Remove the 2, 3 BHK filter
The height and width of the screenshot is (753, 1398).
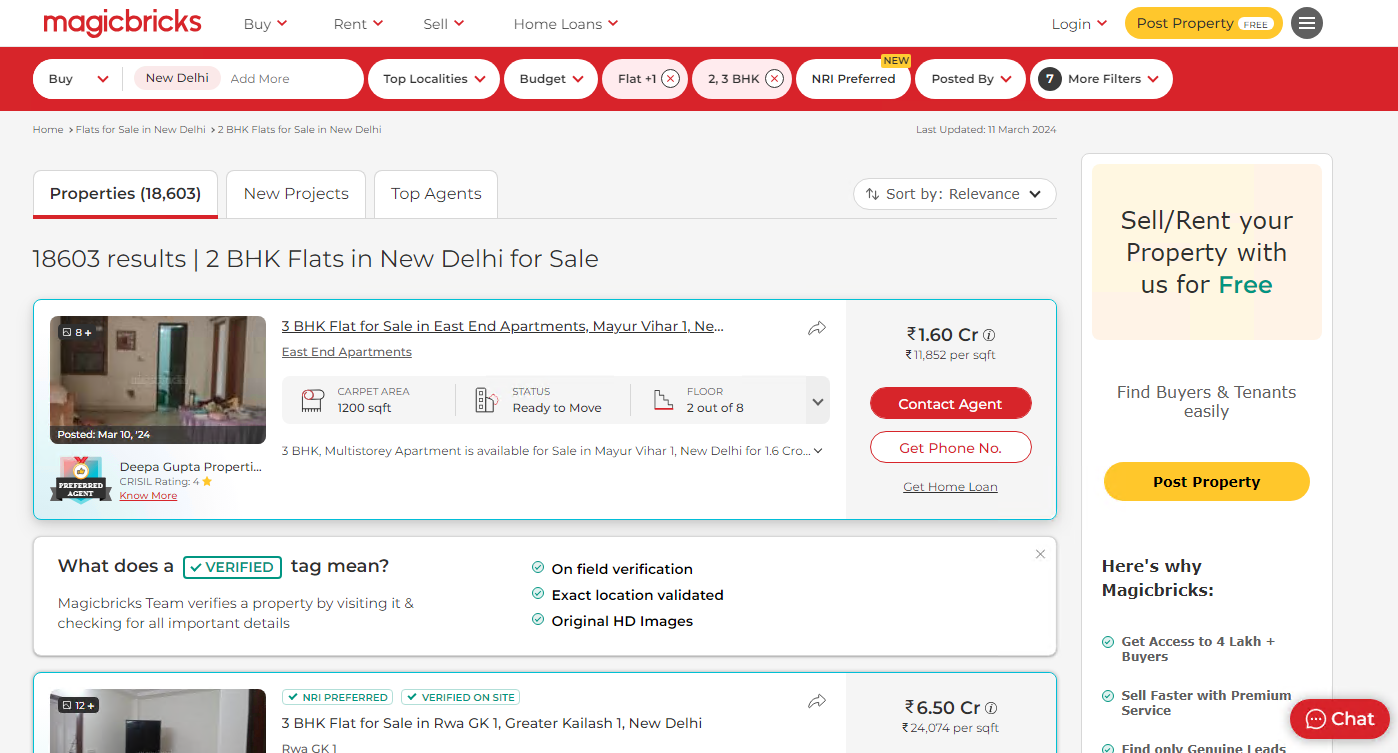click(774, 79)
